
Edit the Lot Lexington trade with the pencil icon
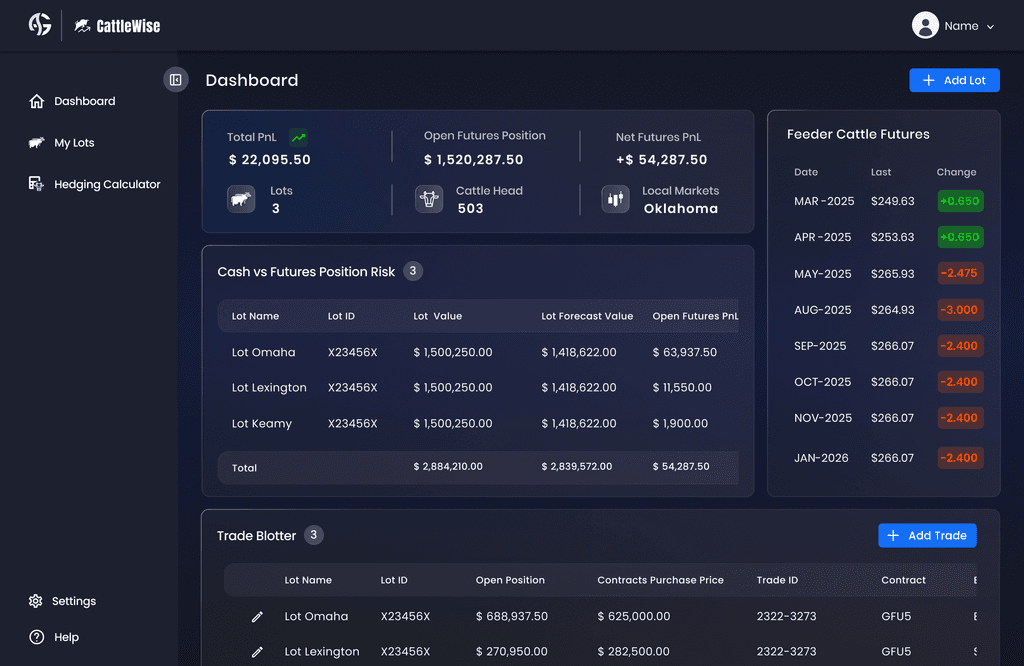[257, 652]
